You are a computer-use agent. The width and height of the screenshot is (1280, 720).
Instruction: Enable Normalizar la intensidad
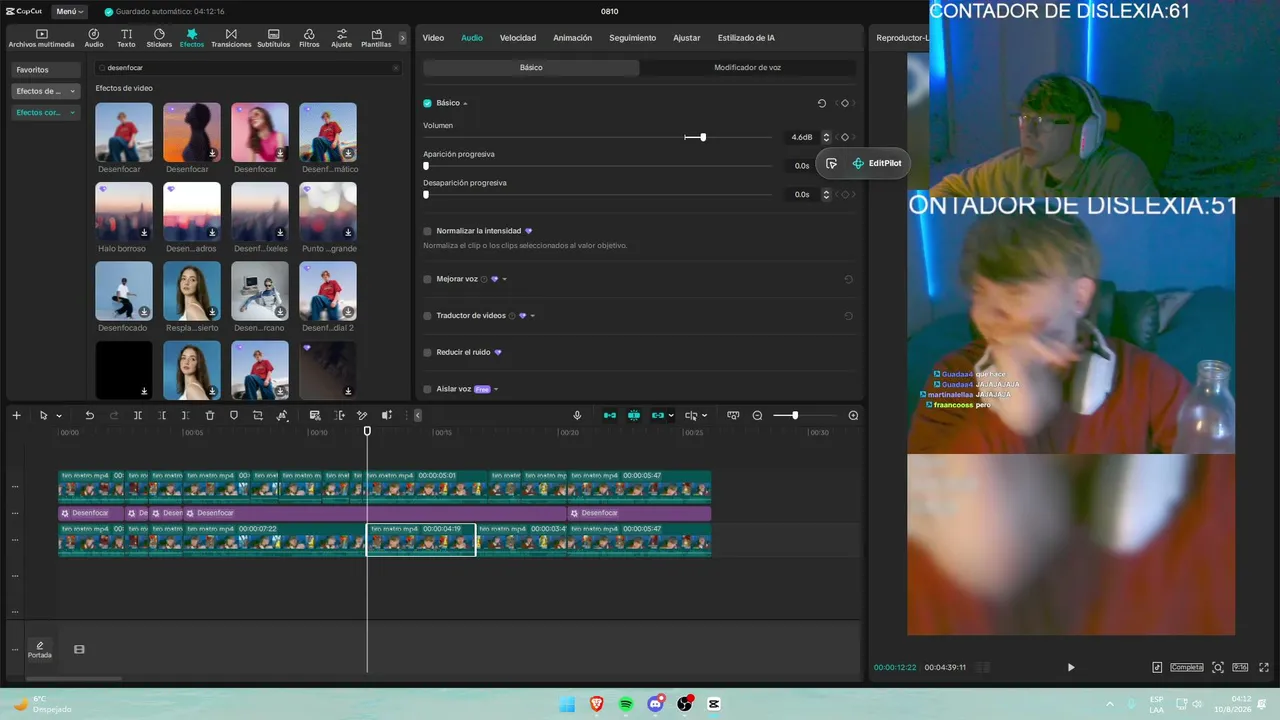click(x=427, y=231)
